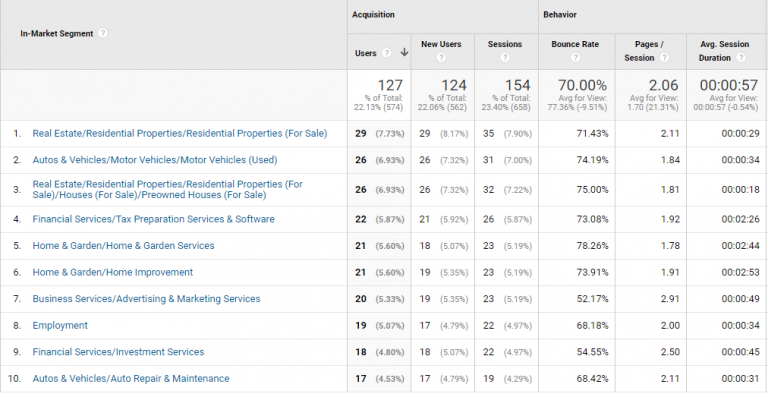This screenshot has width=768, height=397.
Task: Select overall pages per session 2.06
Action: (x=664, y=86)
